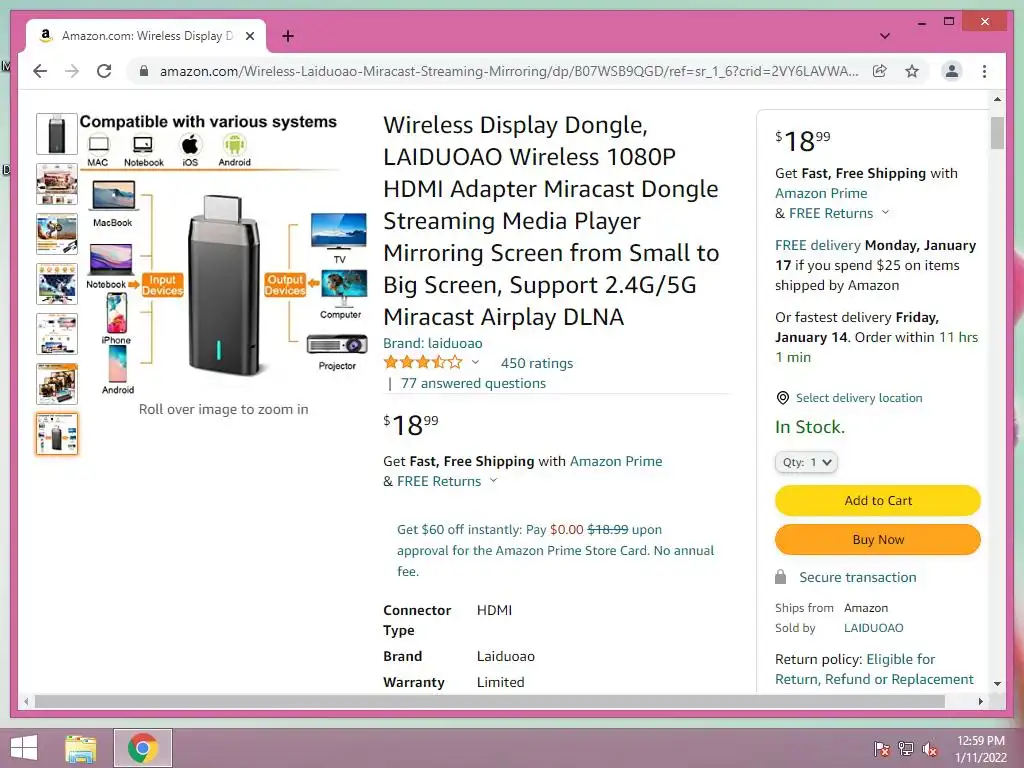The height and width of the screenshot is (768, 1024).
Task: Open 77 answered questions link
Action: [x=473, y=383]
